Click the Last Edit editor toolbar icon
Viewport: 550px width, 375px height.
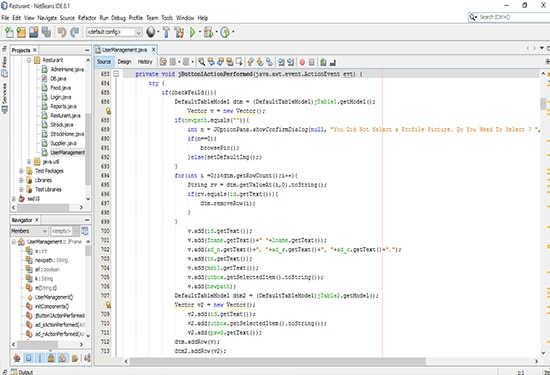pyautogui.click(x=163, y=62)
